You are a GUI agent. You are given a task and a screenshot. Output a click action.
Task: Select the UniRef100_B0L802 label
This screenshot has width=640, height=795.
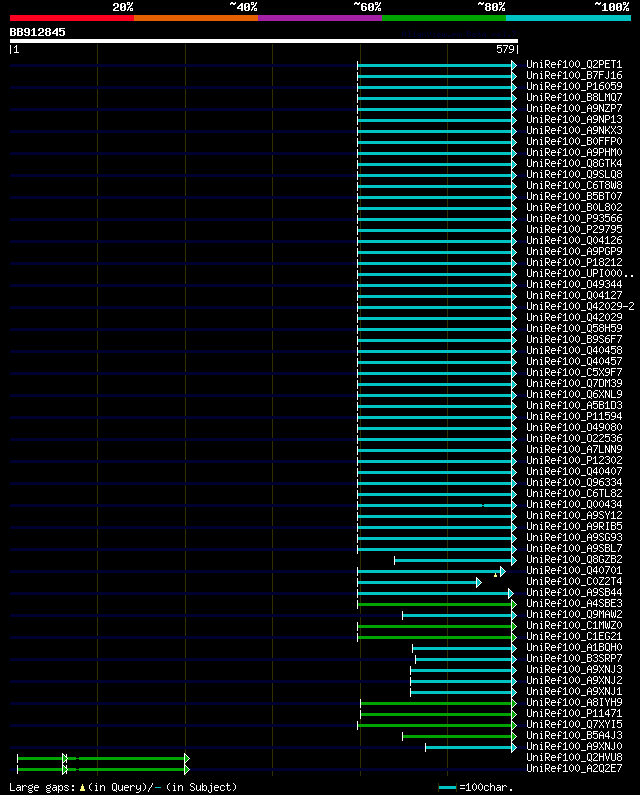coord(574,207)
